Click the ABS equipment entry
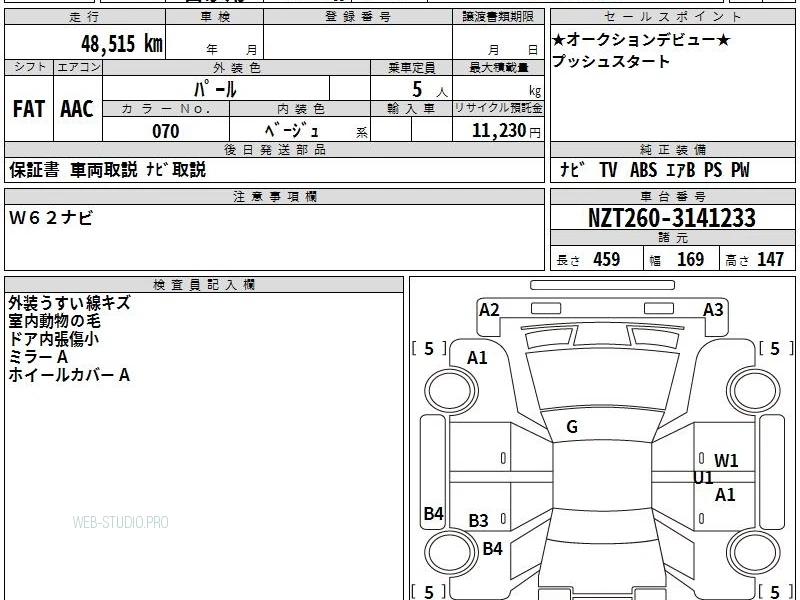 (643, 169)
